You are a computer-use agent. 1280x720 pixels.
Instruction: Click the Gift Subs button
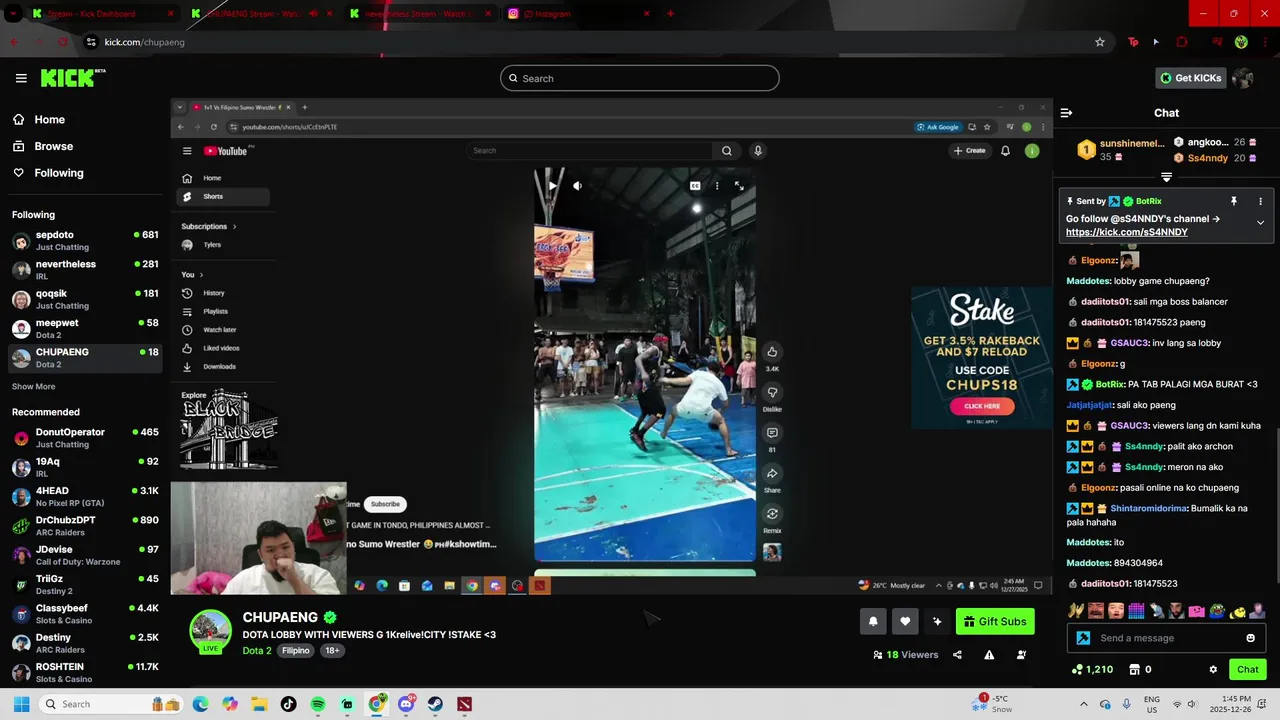click(995, 621)
